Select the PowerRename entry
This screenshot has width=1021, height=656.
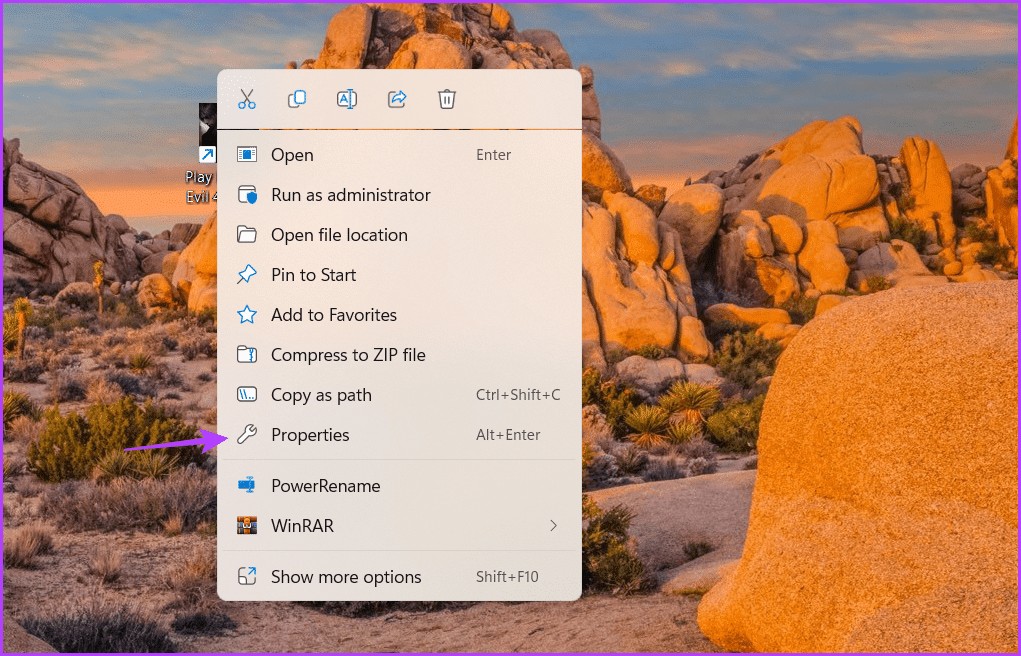399,486
